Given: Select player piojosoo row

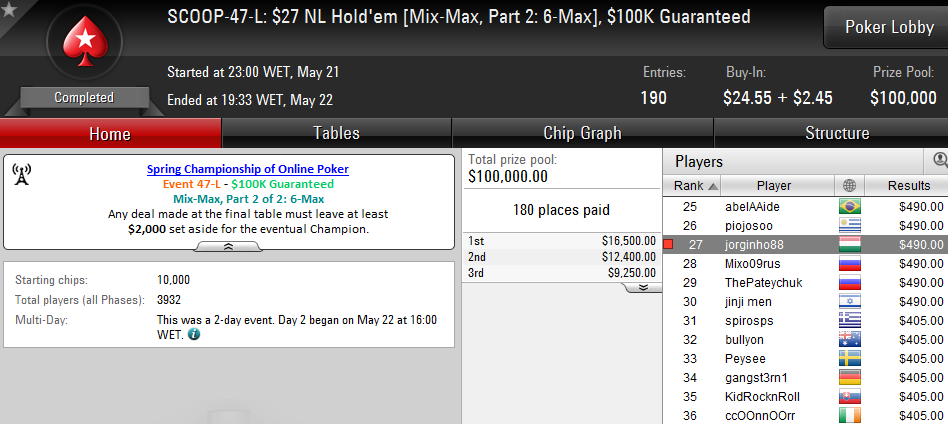Looking at the screenshot, I should point(805,226).
